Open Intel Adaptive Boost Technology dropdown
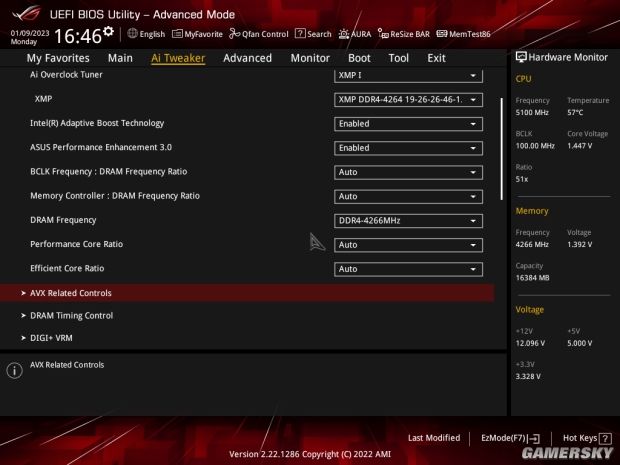Viewport: 620px width, 465px height. [408, 124]
